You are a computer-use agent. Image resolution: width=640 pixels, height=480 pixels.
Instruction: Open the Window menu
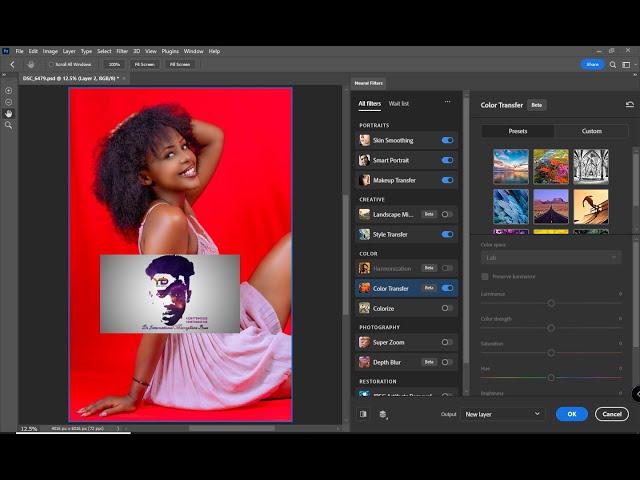pyautogui.click(x=193, y=51)
